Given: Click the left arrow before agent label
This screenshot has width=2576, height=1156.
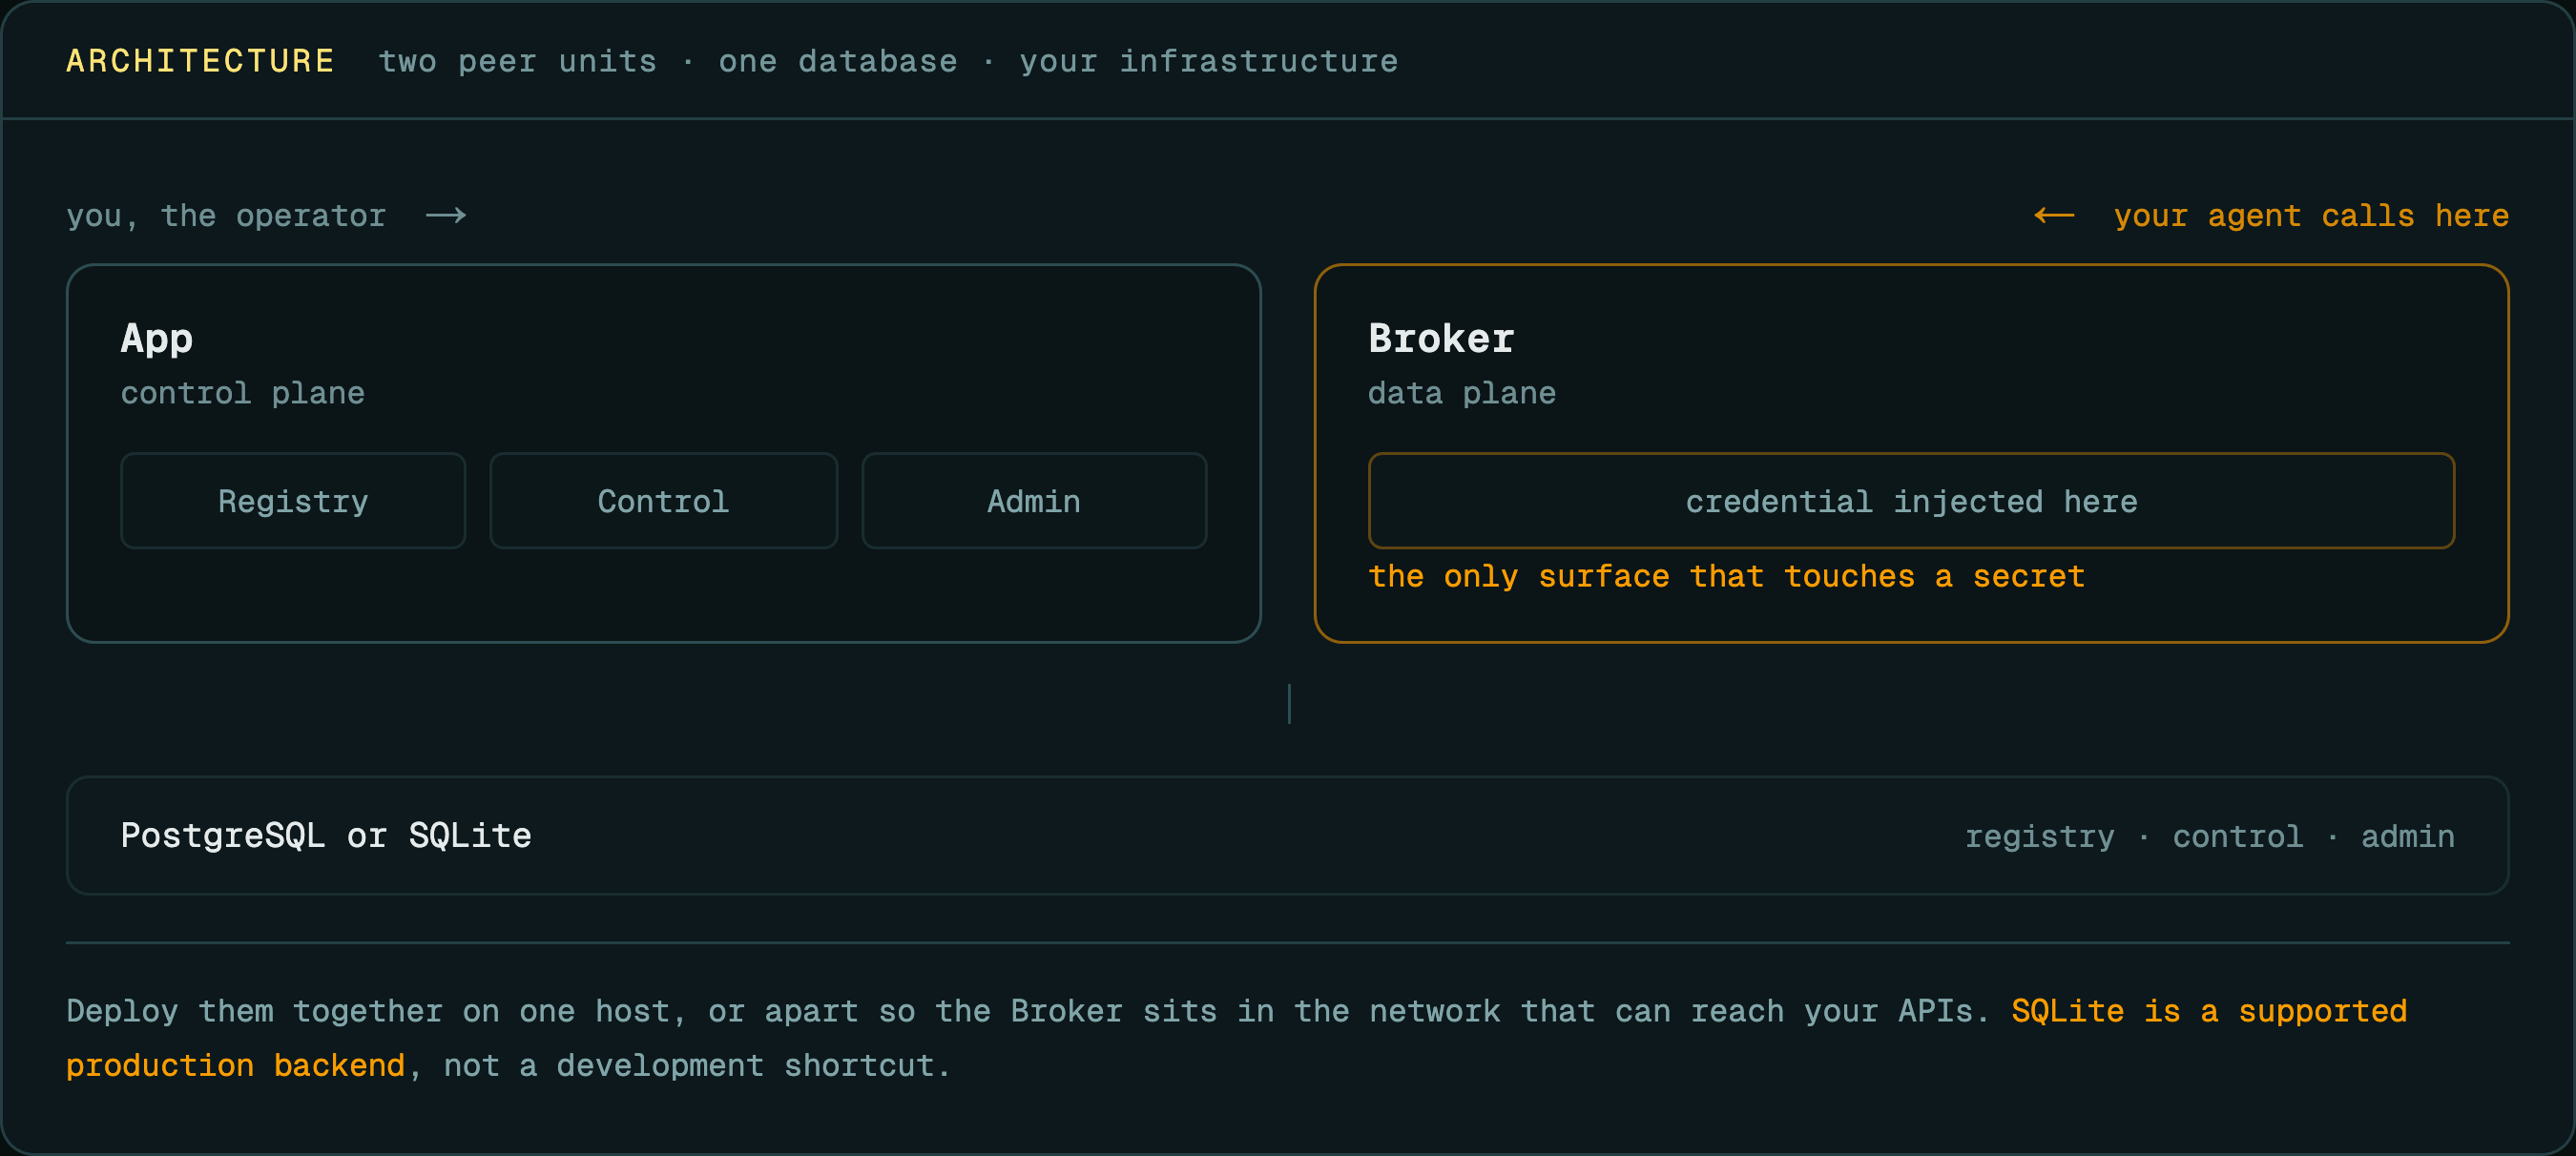Looking at the screenshot, I should pos(2054,215).
